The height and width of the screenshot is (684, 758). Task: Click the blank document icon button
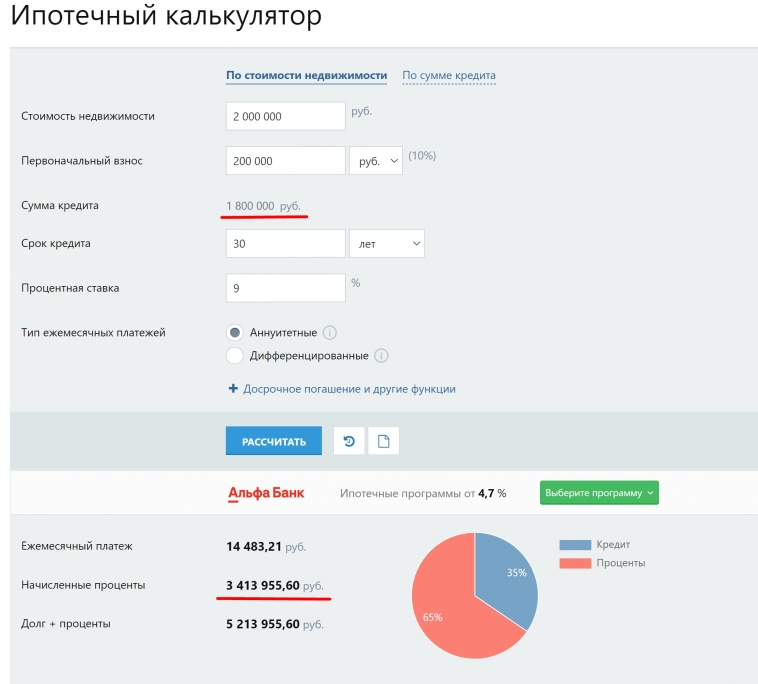(x=383, y=441)
